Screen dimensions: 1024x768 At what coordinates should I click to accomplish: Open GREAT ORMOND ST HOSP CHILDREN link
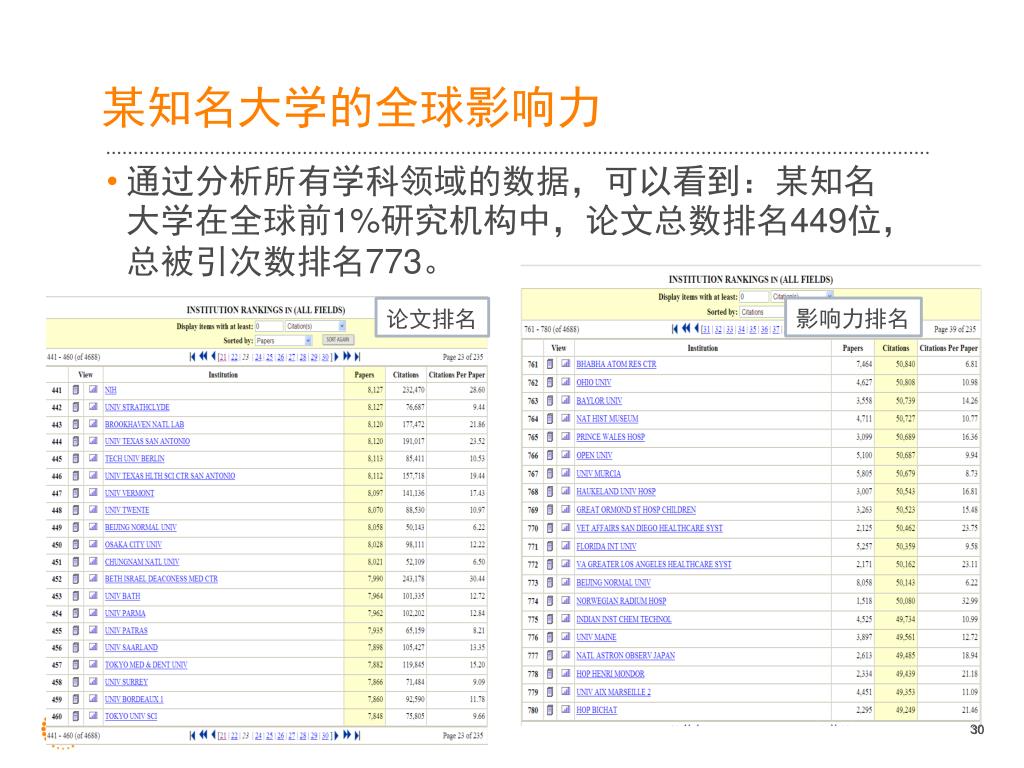click(636, 509)
